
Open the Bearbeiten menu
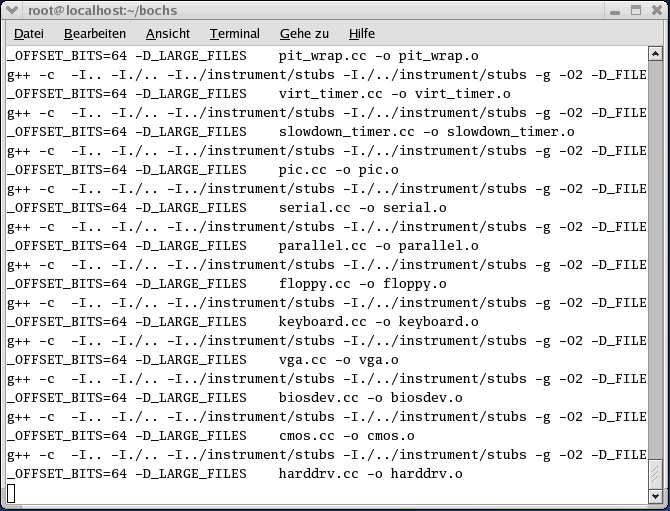95,33
